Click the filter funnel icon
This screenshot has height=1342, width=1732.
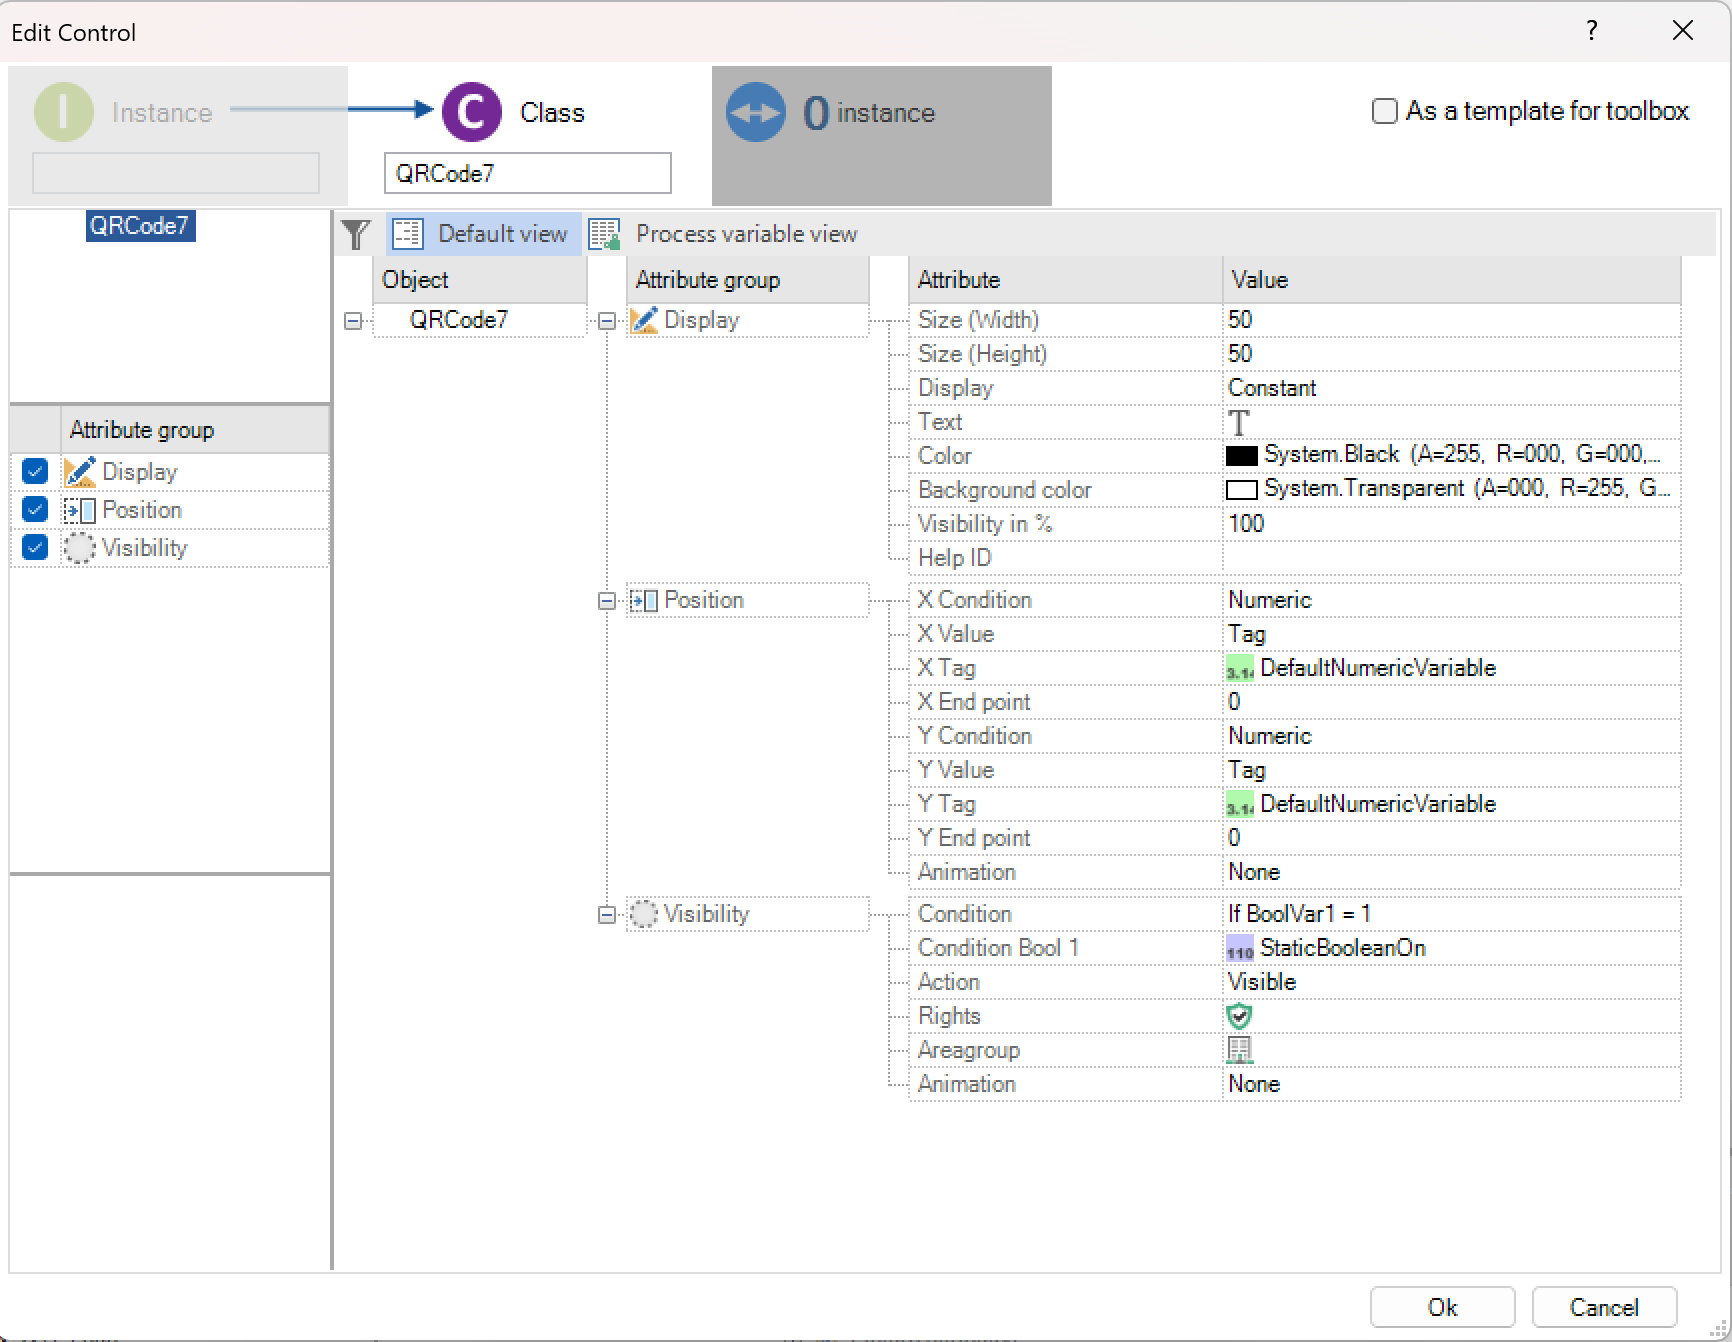click(x=355, y=234)
